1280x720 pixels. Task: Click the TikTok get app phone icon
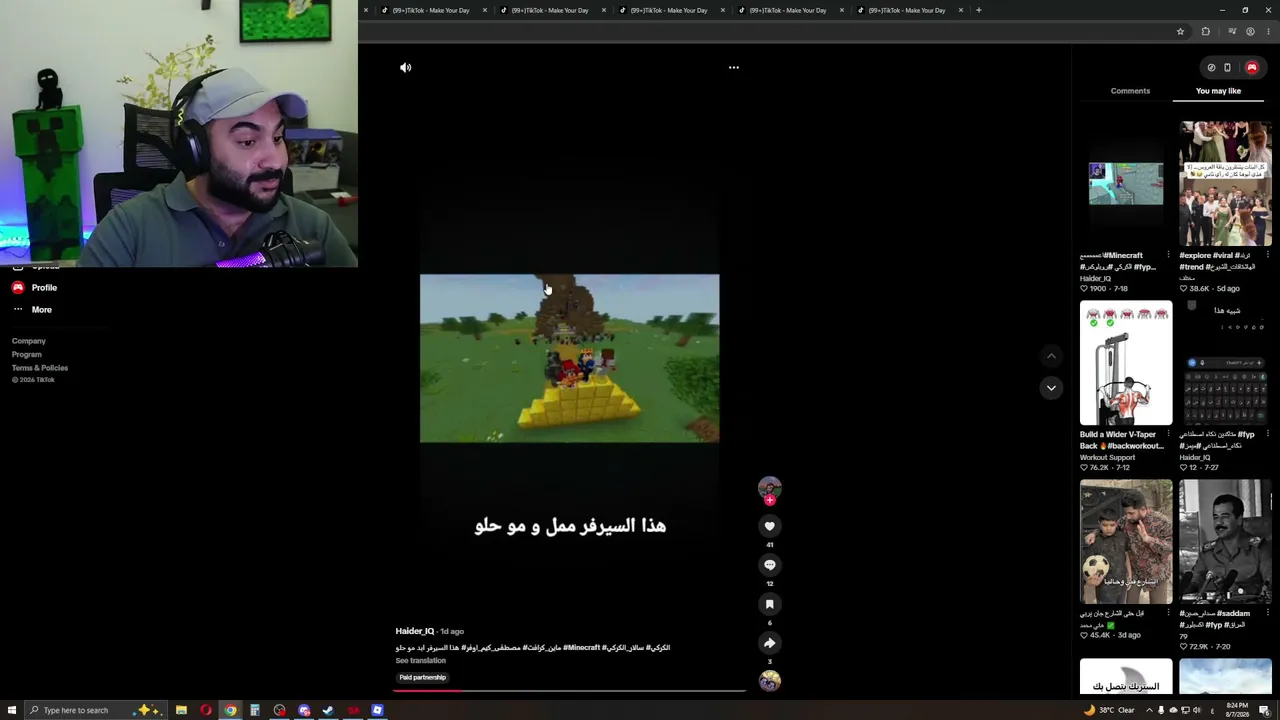tap(1227, 68)
